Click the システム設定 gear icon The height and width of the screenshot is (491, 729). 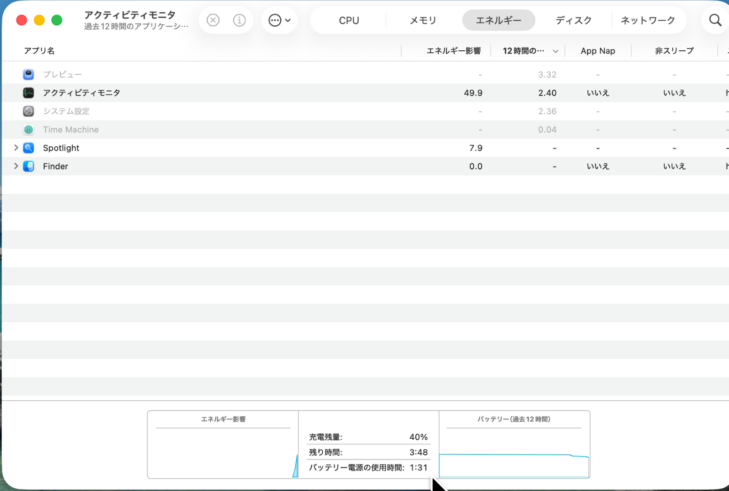(29, 111)
